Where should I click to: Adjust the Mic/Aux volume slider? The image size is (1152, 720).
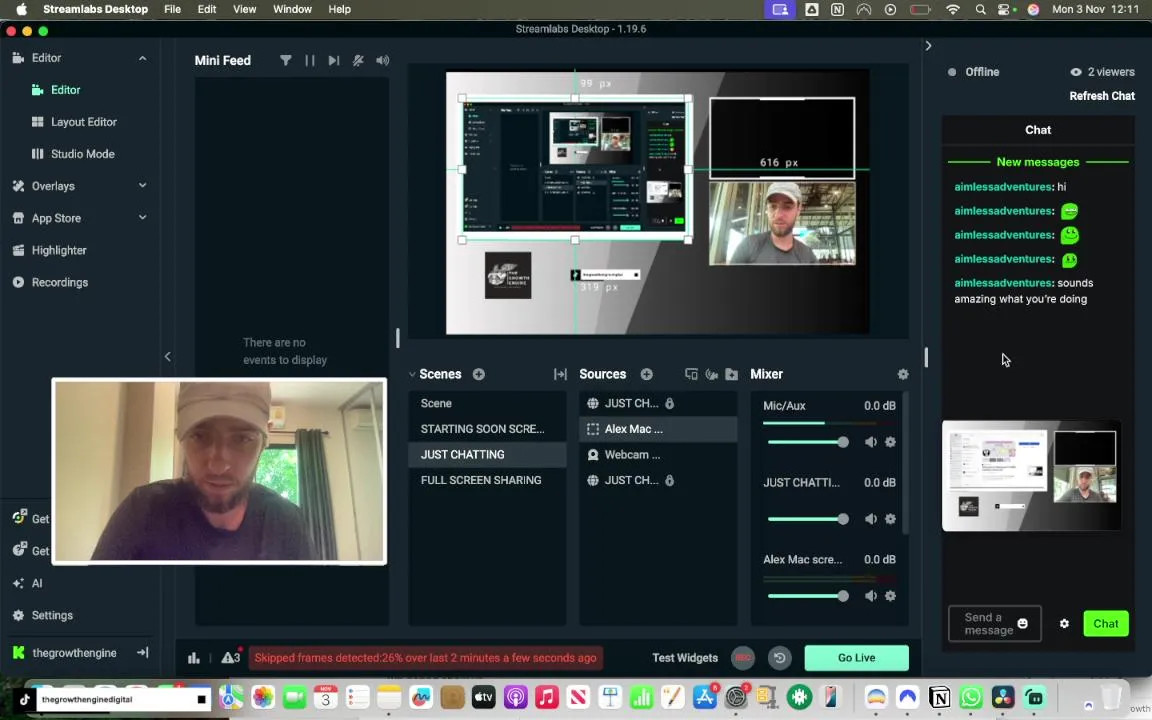coord(808,442)
